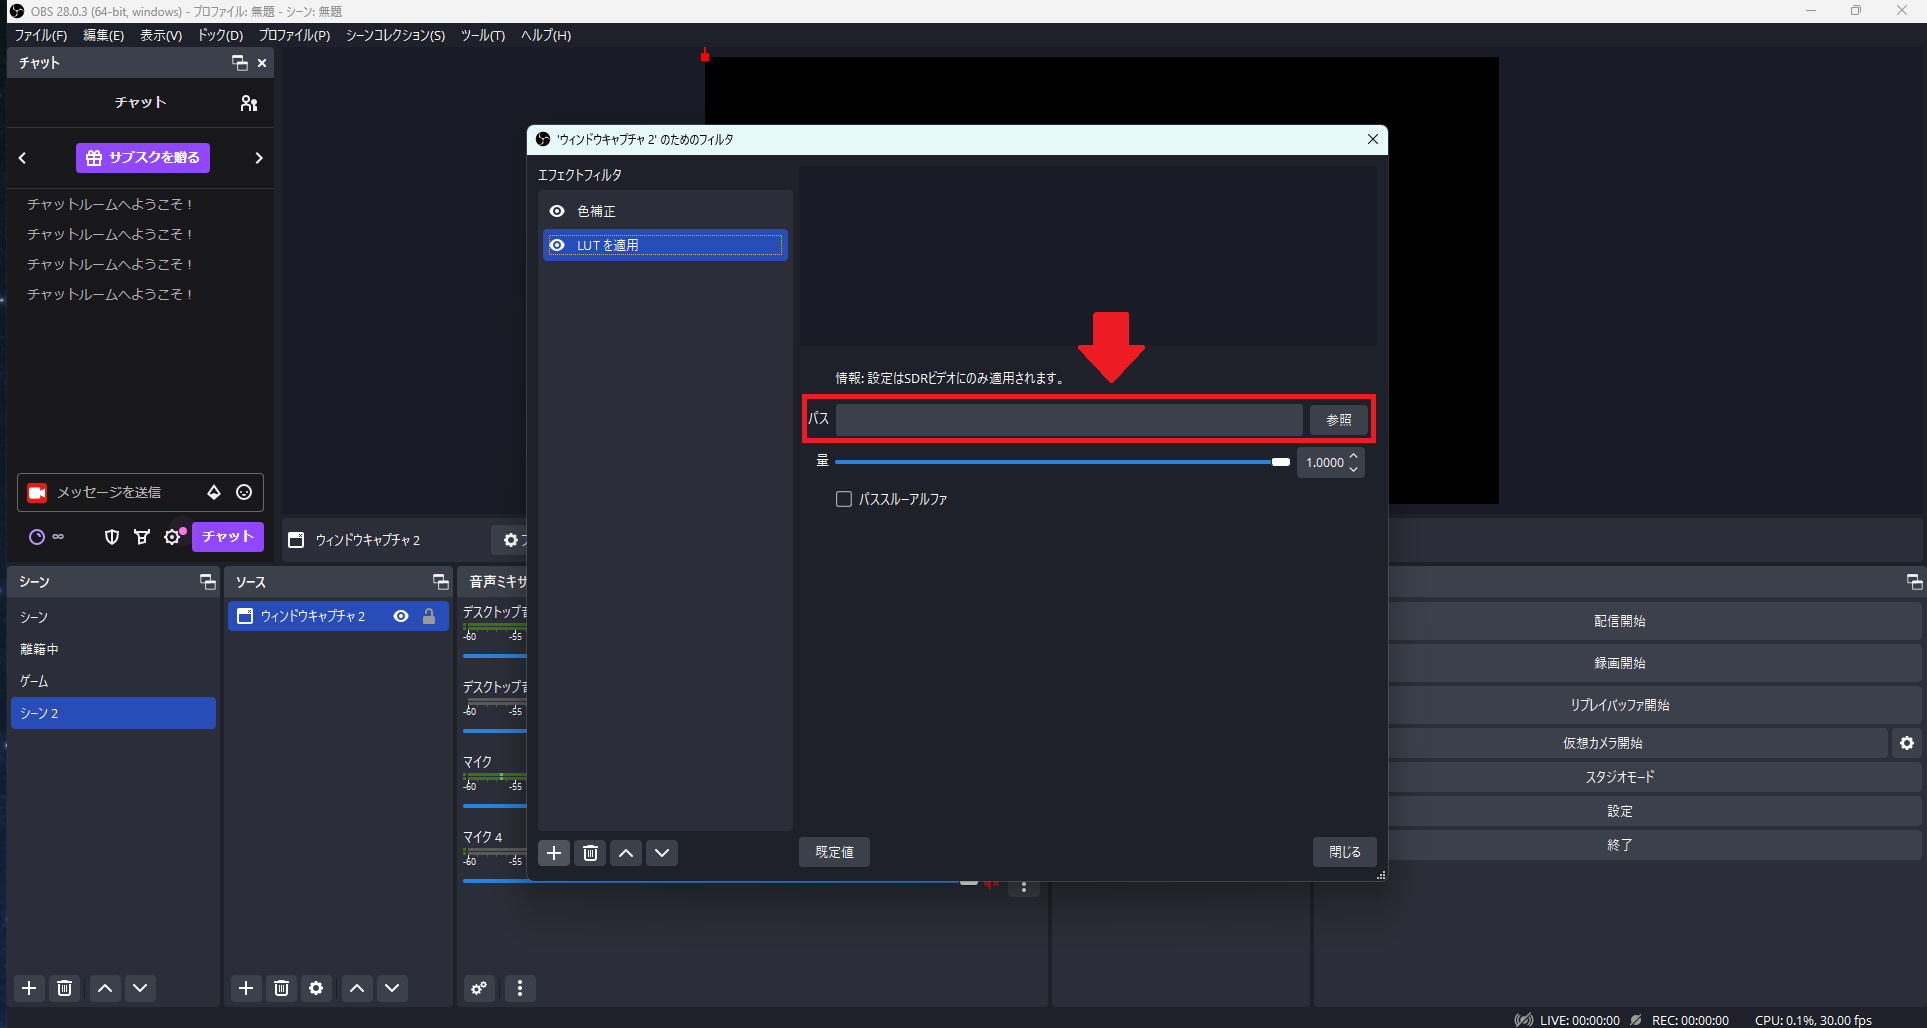Click the chat settings gear icon
The height and width of the screenshot is (1028, 1927).
click(x=172, y=537)
